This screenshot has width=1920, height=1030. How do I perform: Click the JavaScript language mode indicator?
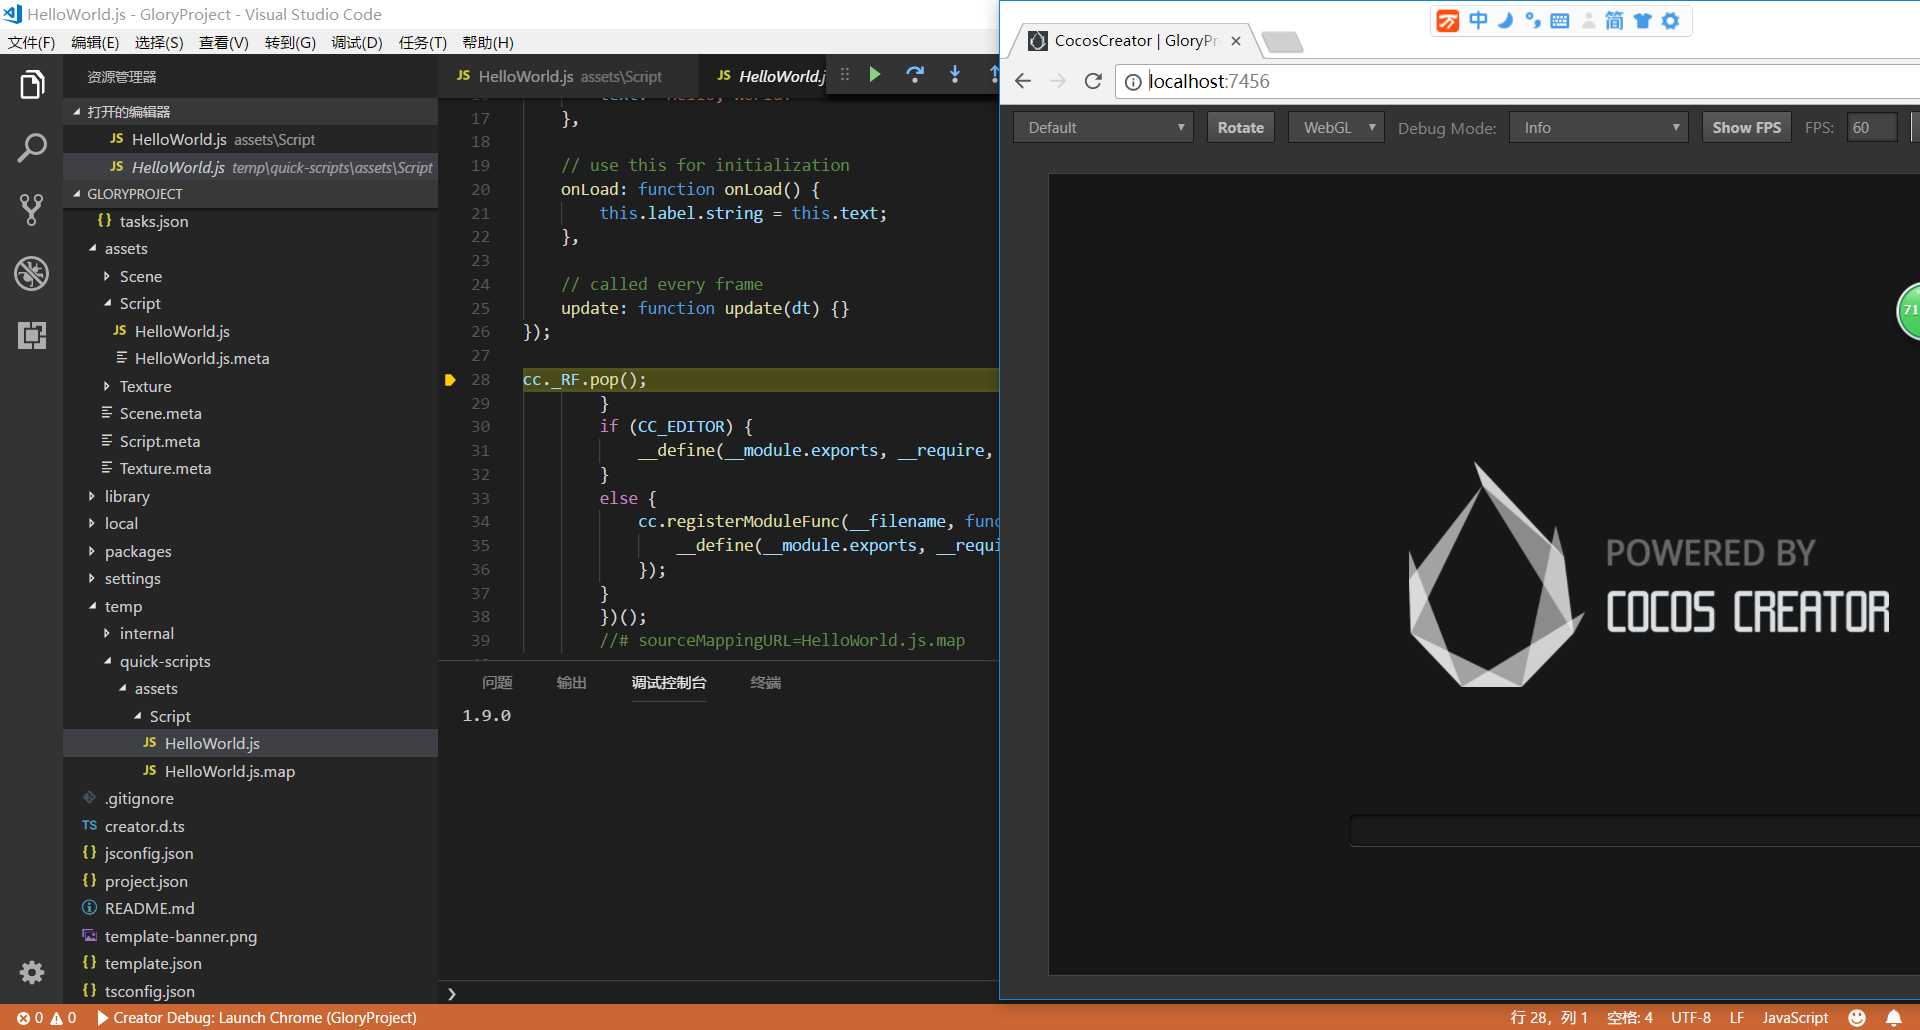[1795, 1018]
